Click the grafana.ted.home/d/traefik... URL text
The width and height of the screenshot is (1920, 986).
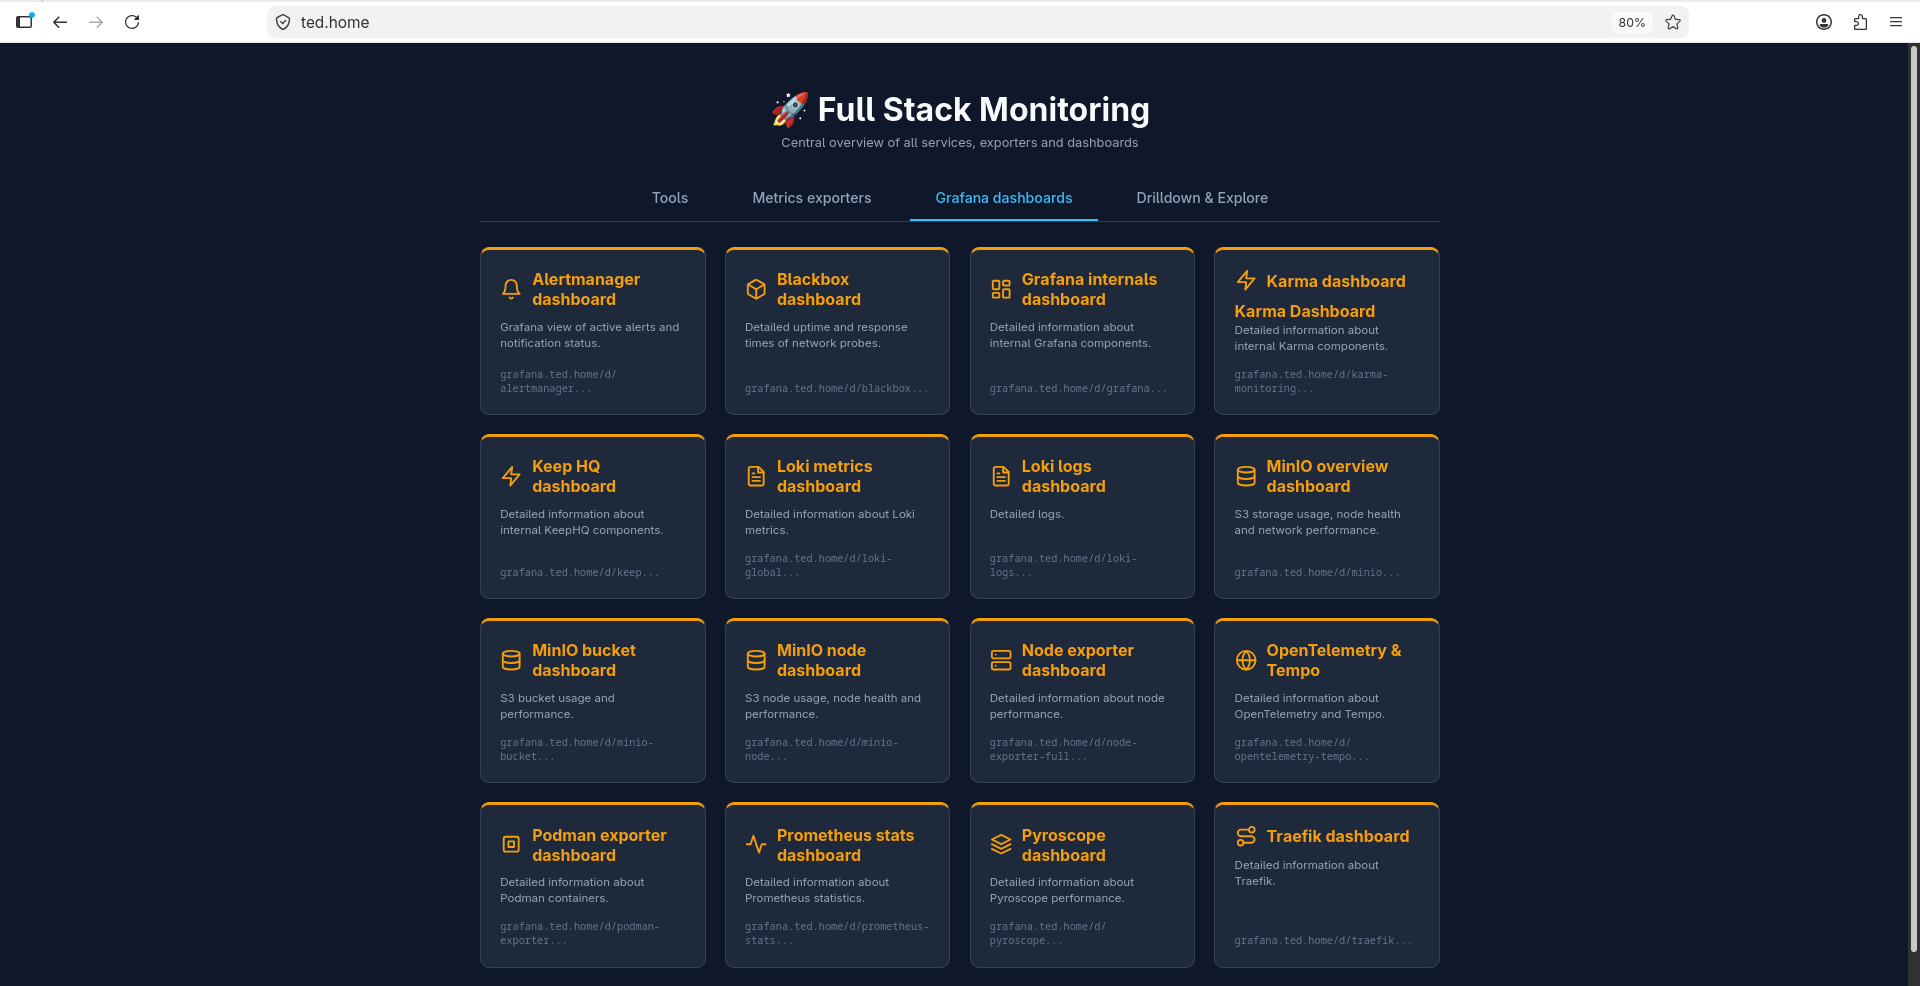pyautogui.click(x=1323, y=941)
